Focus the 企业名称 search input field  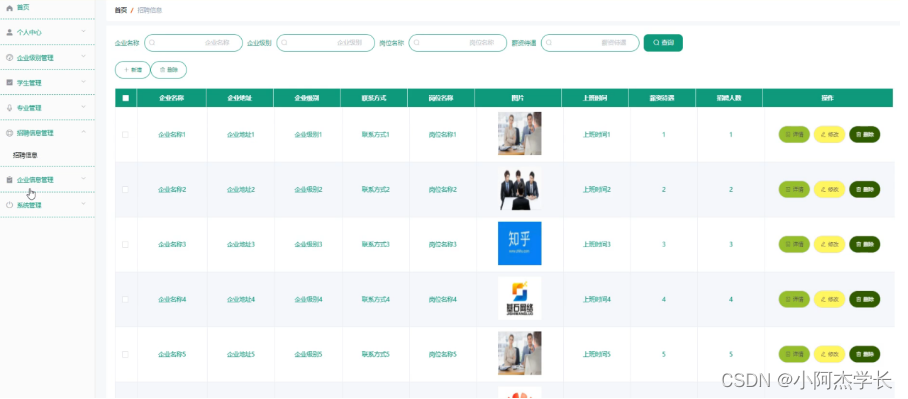[193, 43]
